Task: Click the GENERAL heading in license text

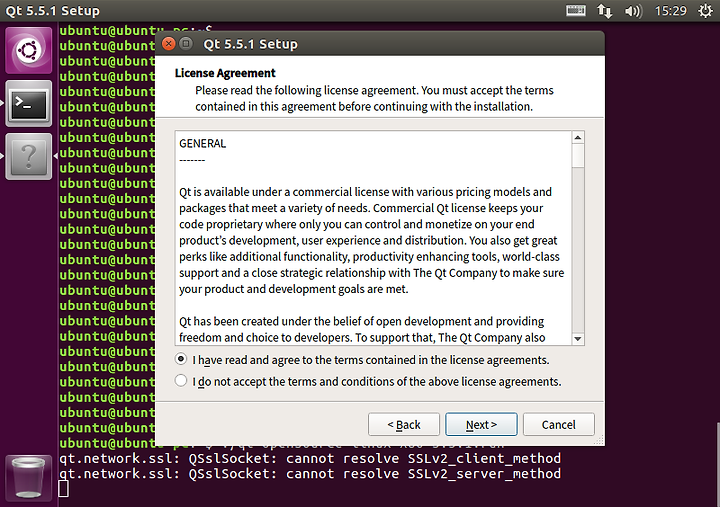Action: pos(202,144)
